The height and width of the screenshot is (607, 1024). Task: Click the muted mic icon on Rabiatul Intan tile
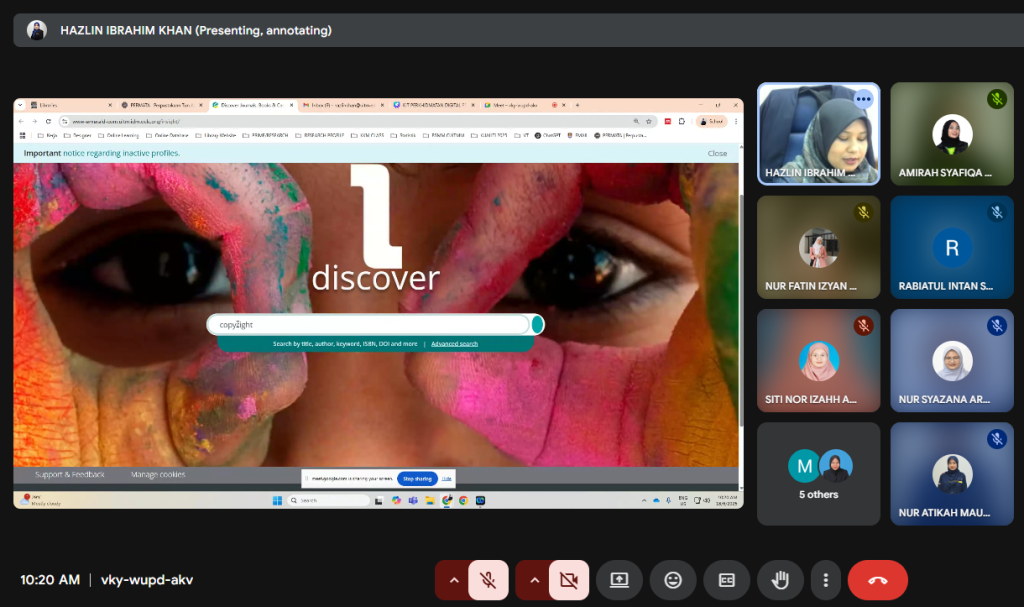[997, 212]
